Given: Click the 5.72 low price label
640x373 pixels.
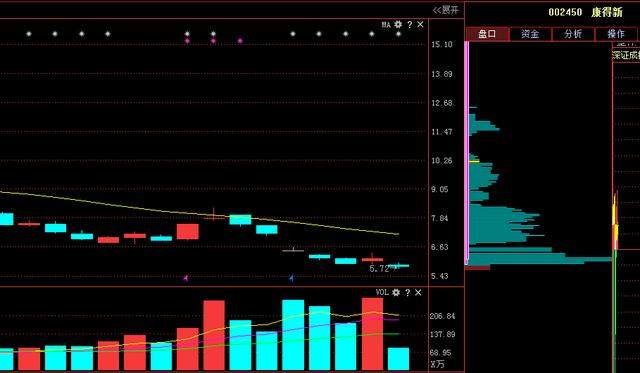Looking at the screenshot, I should tap(379, 269).
